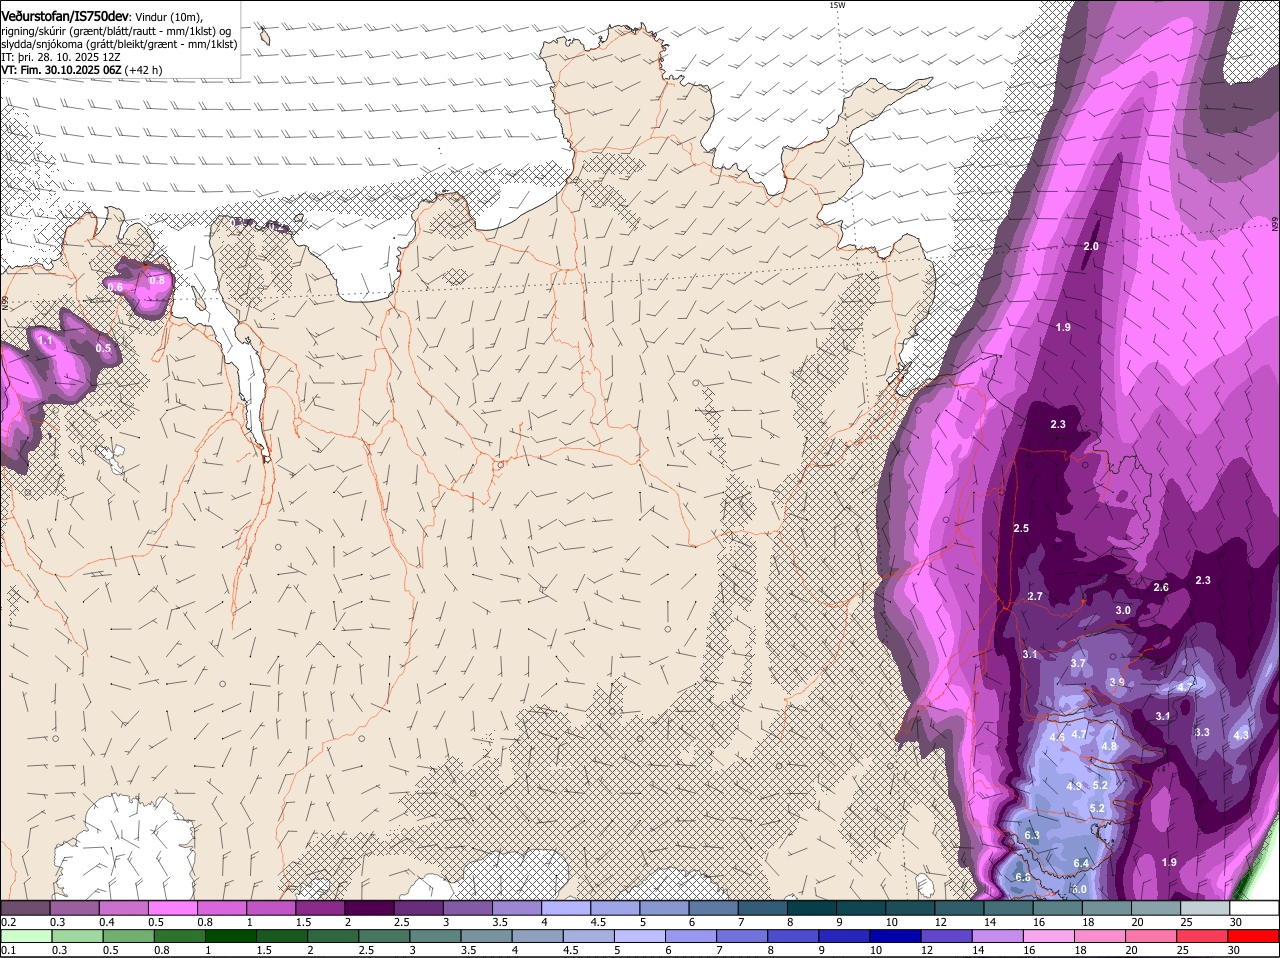Click the 3.7 precipitation value on the map

[x=1078, y=663]
